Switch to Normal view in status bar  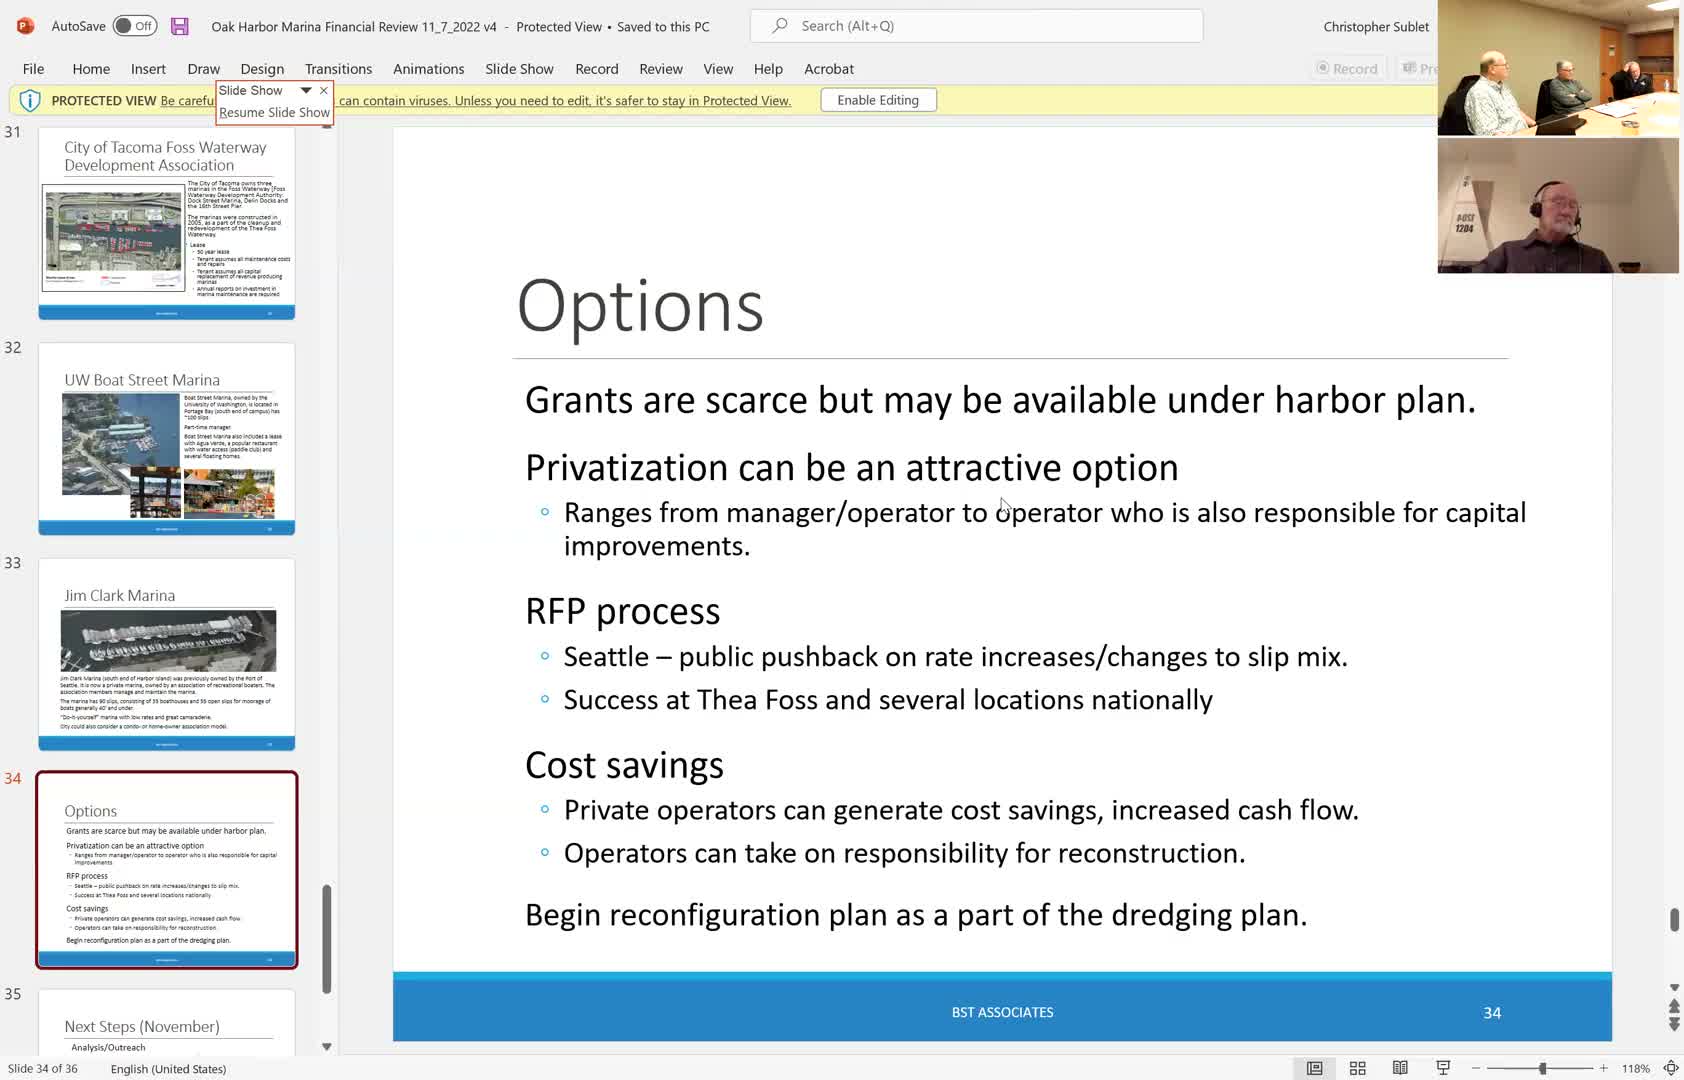click(x=1315, y=1068)
